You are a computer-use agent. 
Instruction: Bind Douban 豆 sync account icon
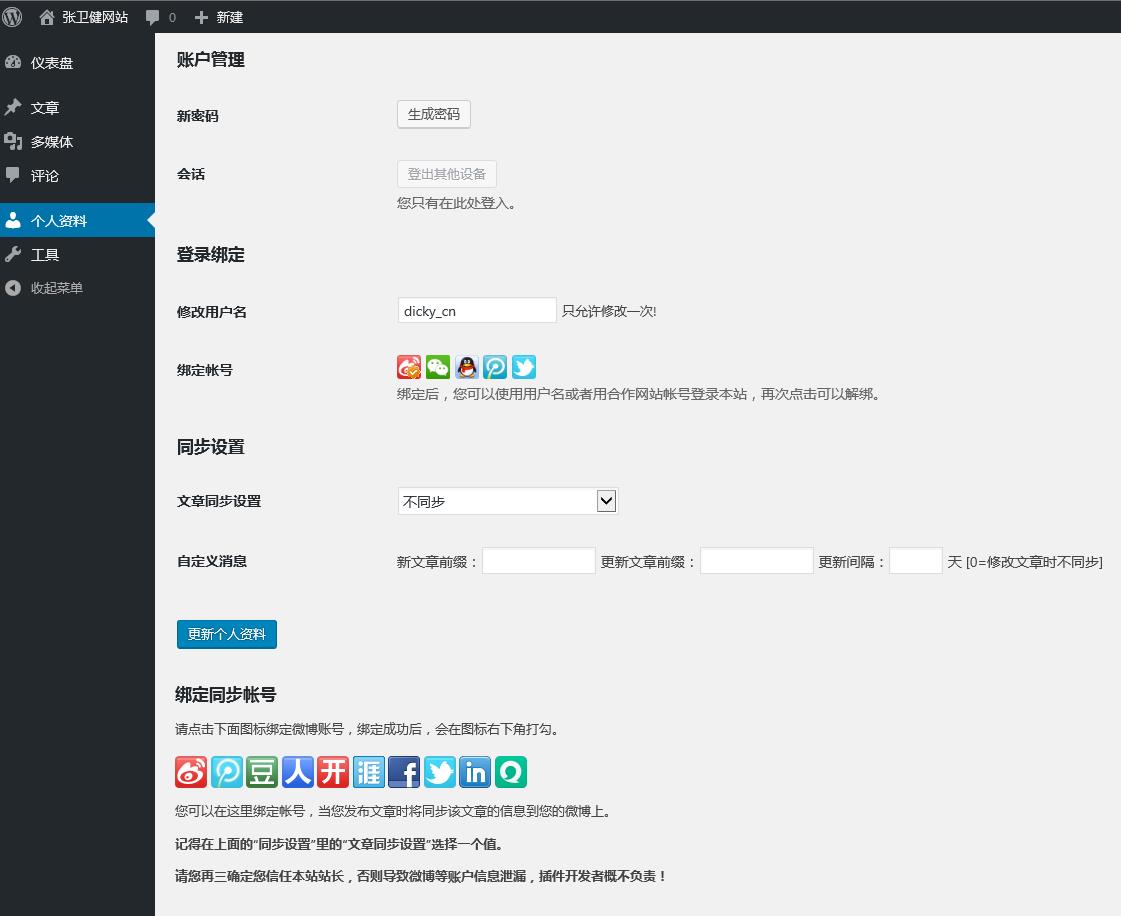coord(262,772)
